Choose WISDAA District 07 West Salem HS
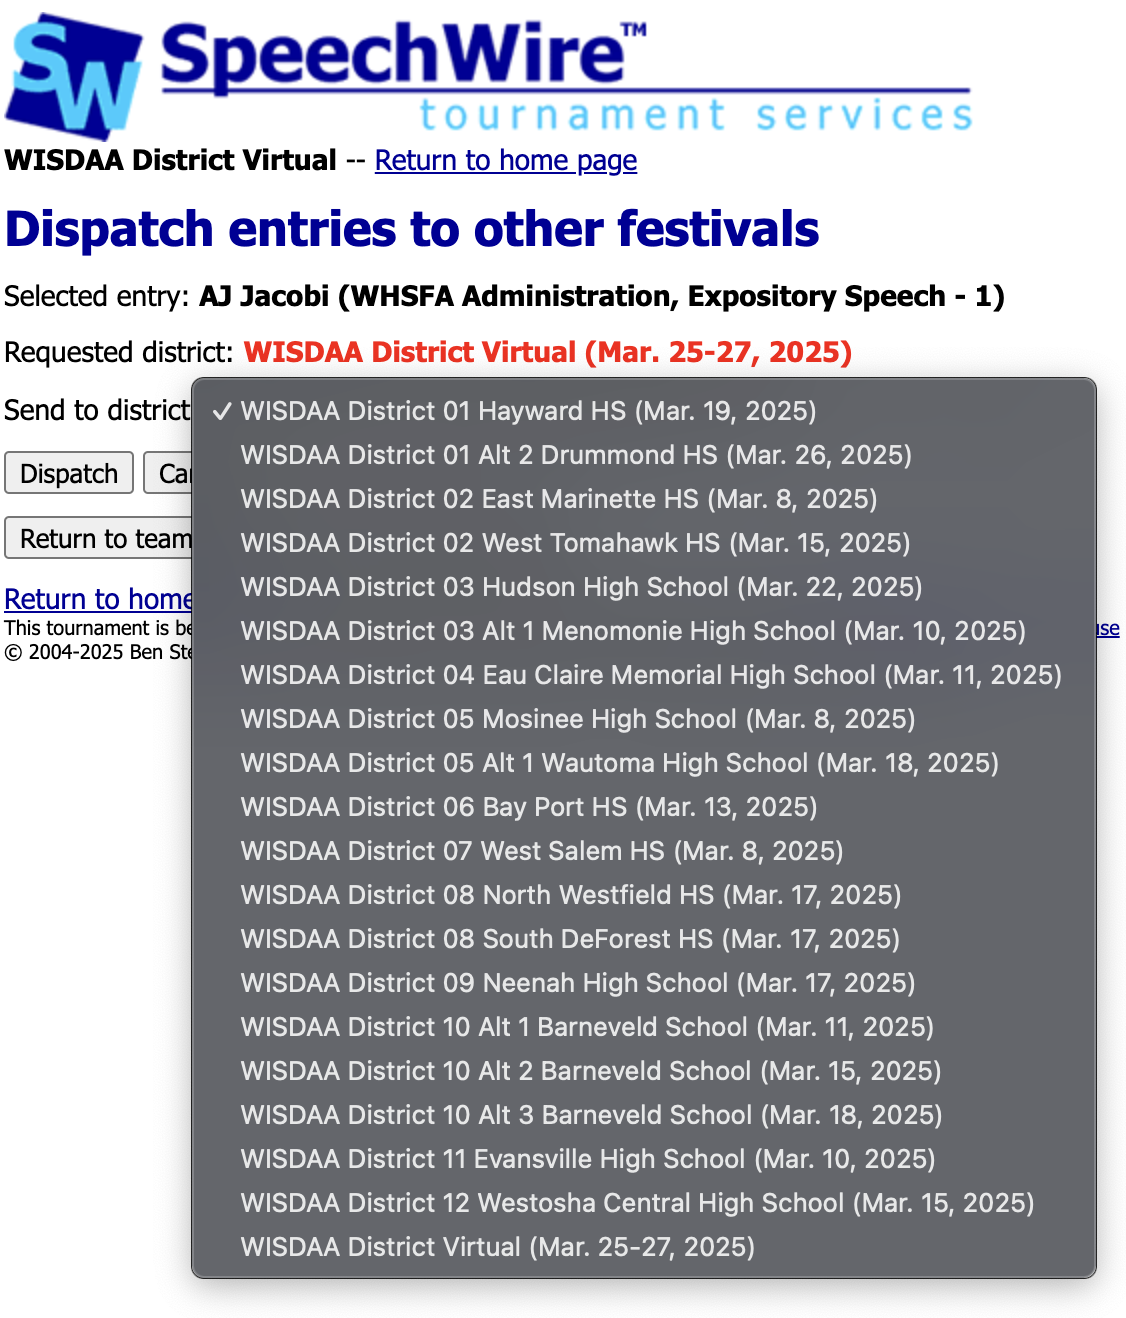The height and width of the screenshot is (1318, 1126). click(x=541, y=851)
